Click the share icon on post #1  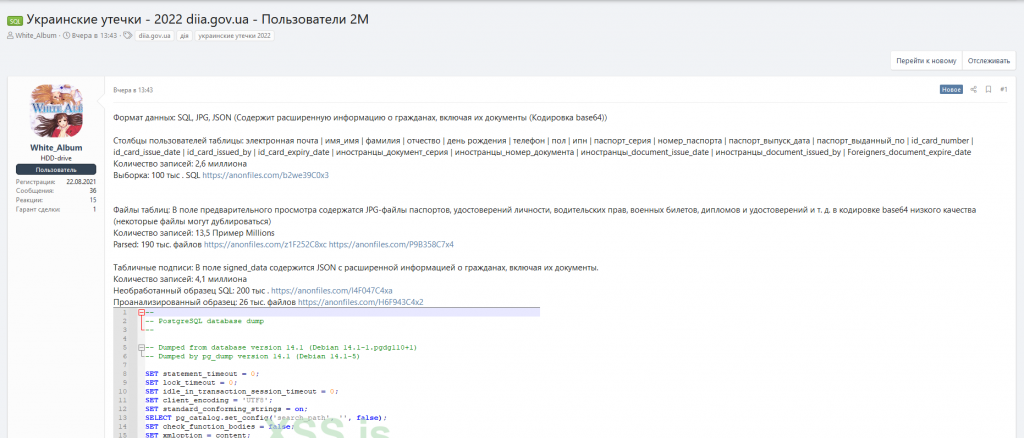(x=973, y=89)
